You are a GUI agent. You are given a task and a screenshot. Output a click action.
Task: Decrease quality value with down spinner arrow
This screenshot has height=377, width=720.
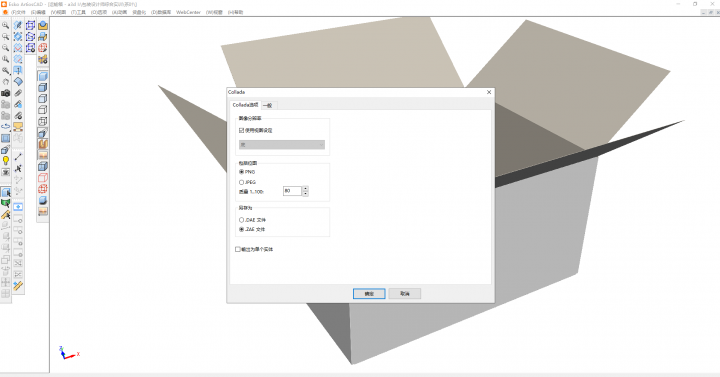point(305,193)
